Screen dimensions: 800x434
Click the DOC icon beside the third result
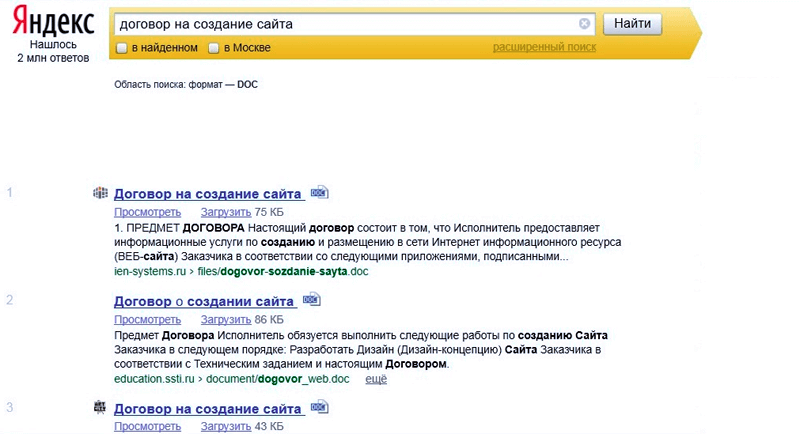pyautogui.click(x=319, y=408)
